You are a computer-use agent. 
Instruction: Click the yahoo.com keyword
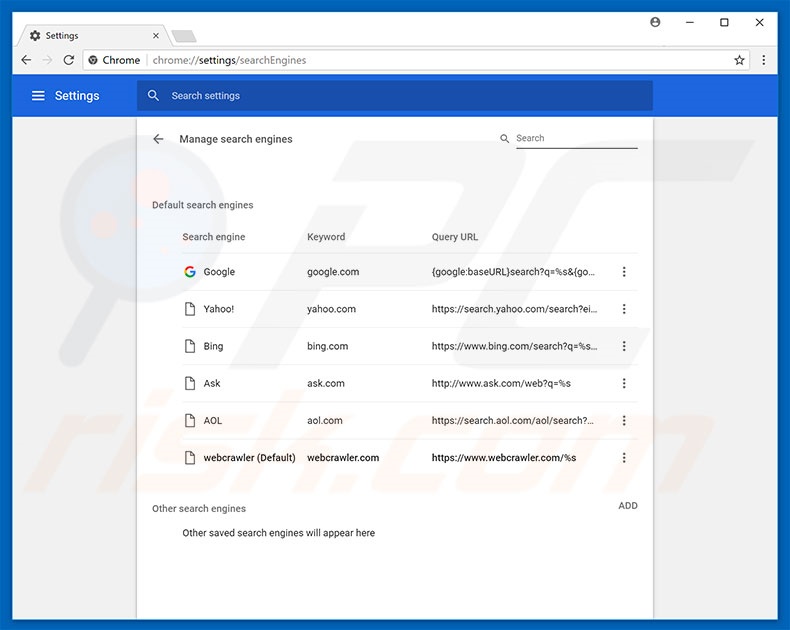tap(332, 309)
